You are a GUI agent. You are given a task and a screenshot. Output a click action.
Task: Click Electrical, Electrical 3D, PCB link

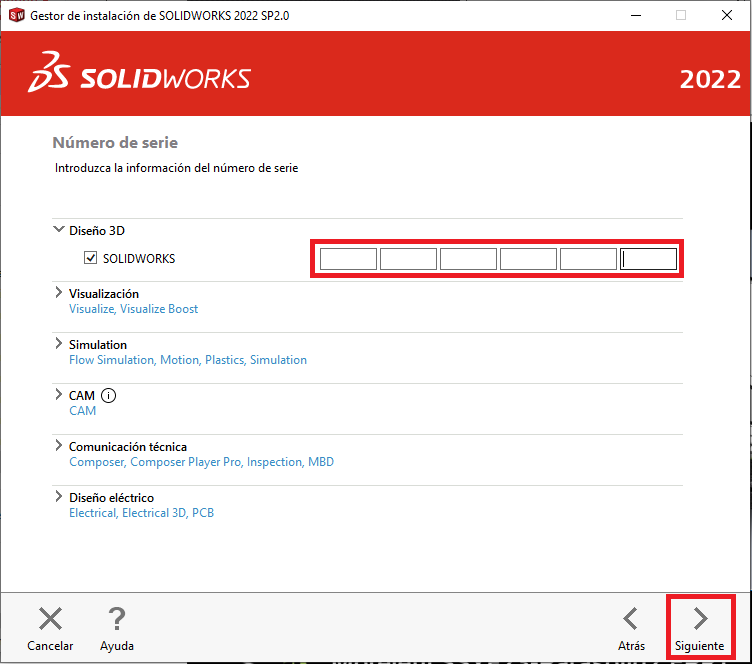(x=141, y=513)
